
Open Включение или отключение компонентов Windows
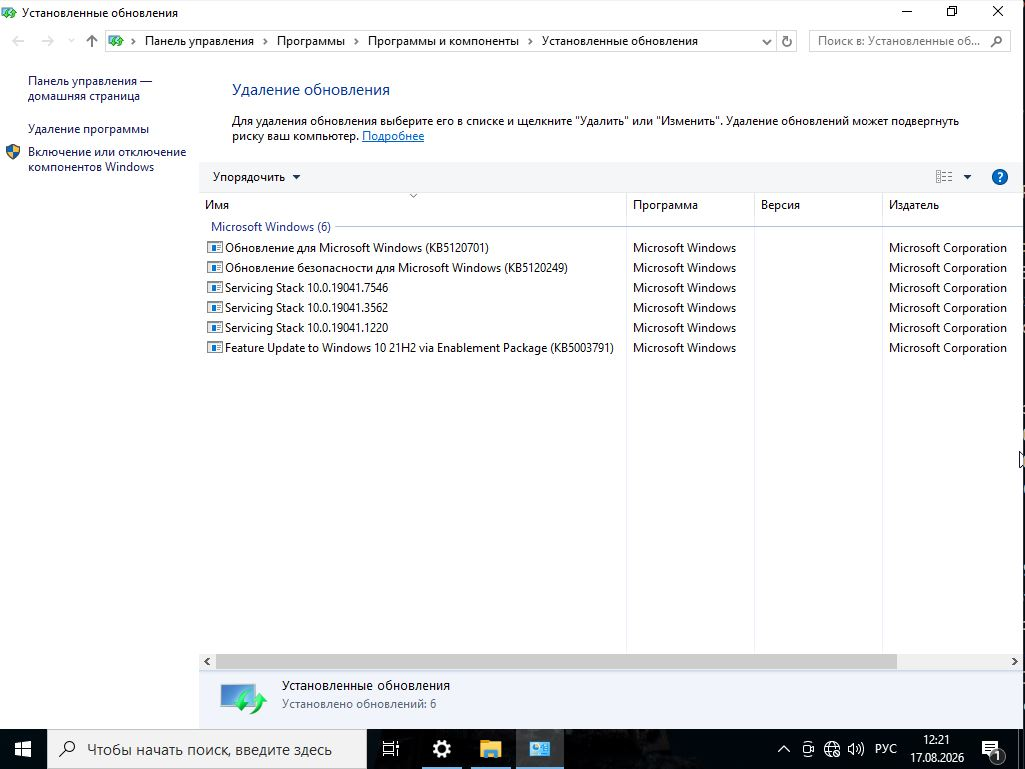107,159
